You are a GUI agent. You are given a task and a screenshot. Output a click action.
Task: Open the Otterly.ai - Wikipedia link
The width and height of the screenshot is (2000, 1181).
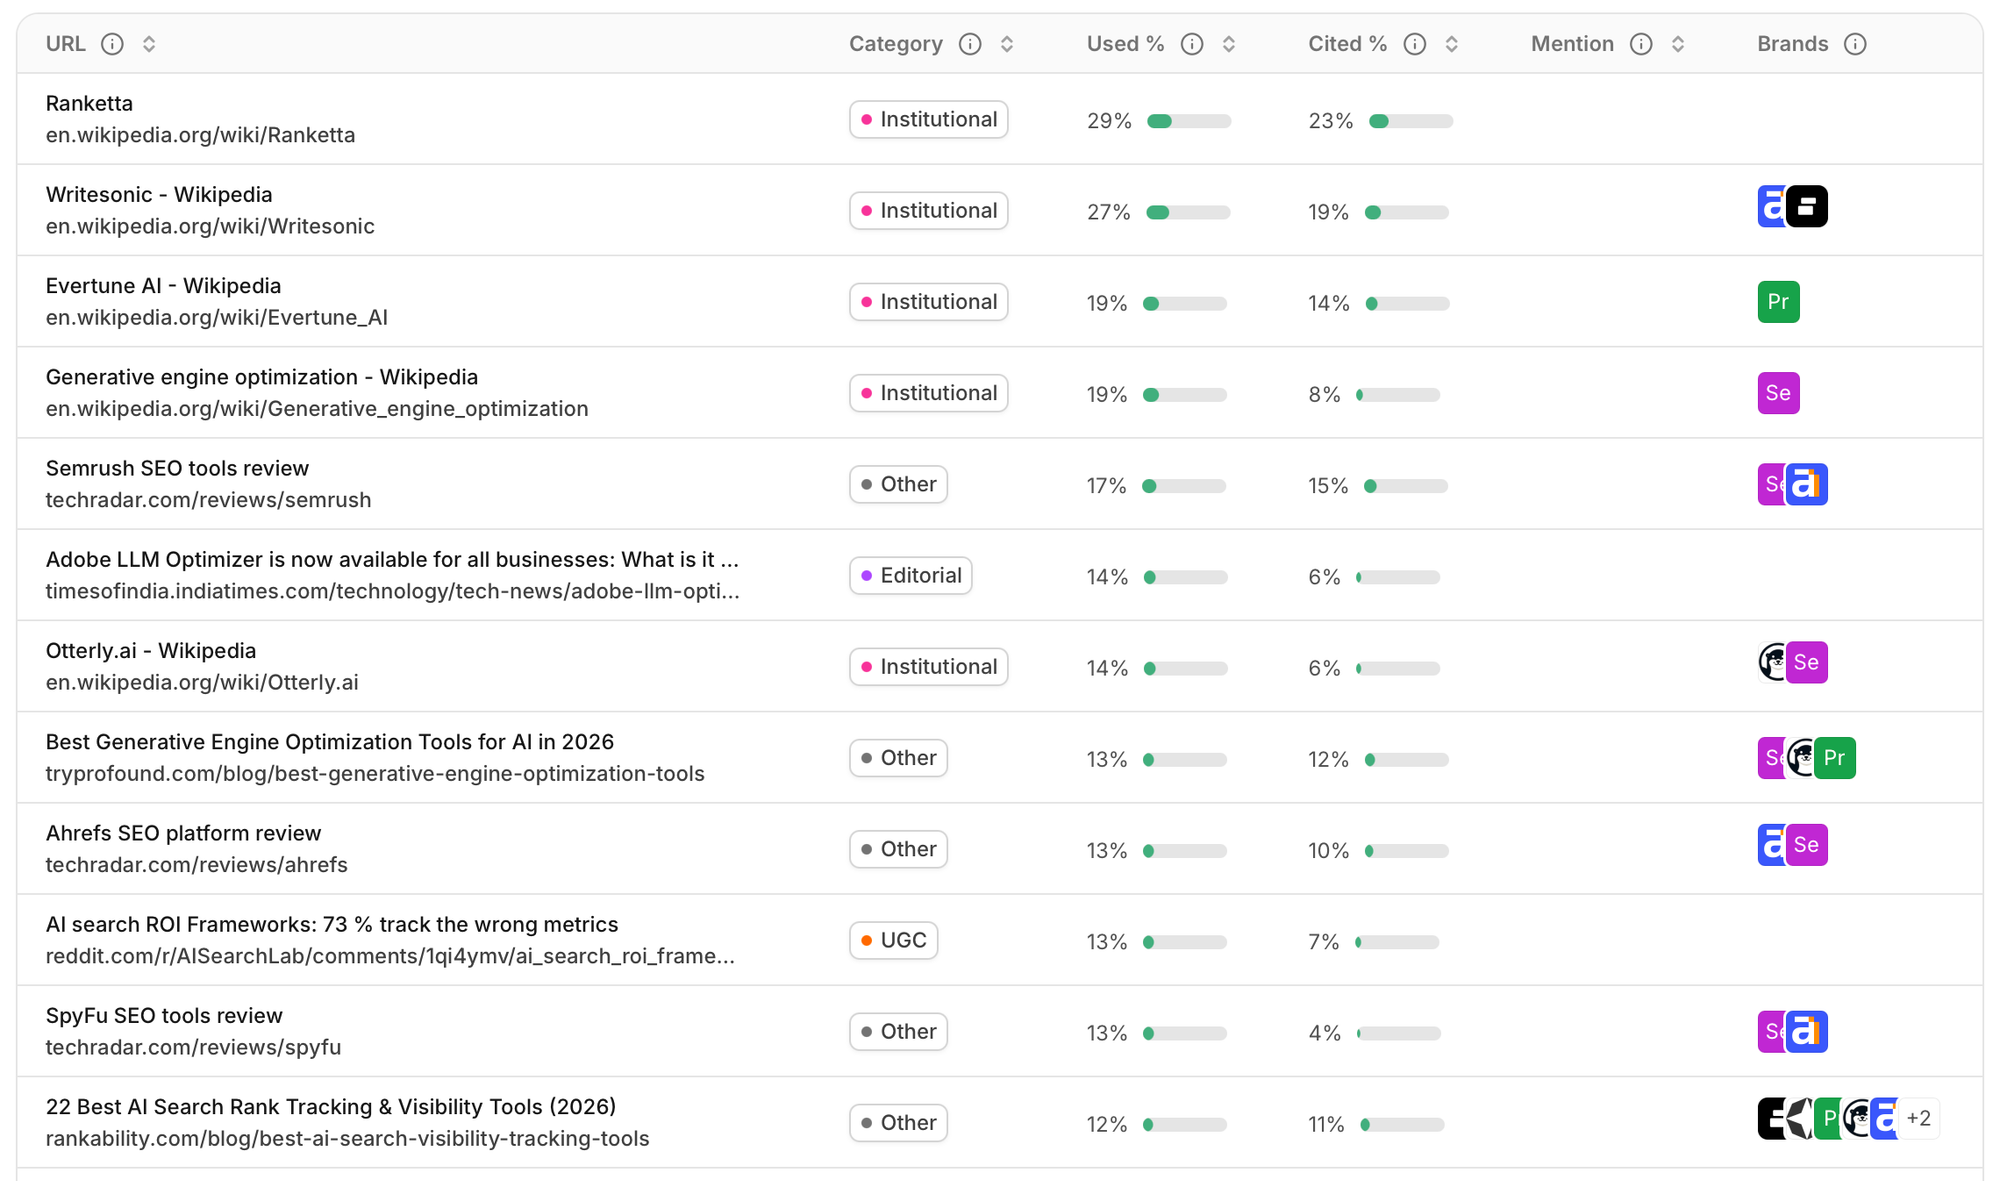(x=151, y=651)
